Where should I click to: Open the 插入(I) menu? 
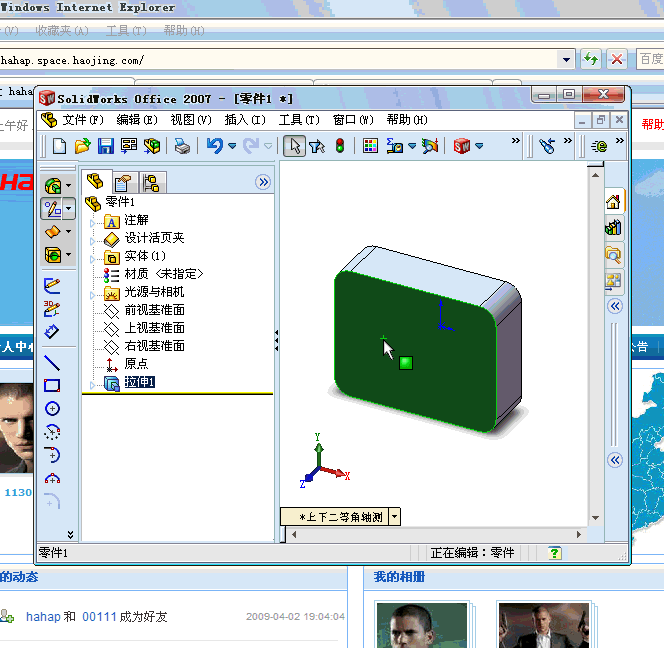coord(245,120)
